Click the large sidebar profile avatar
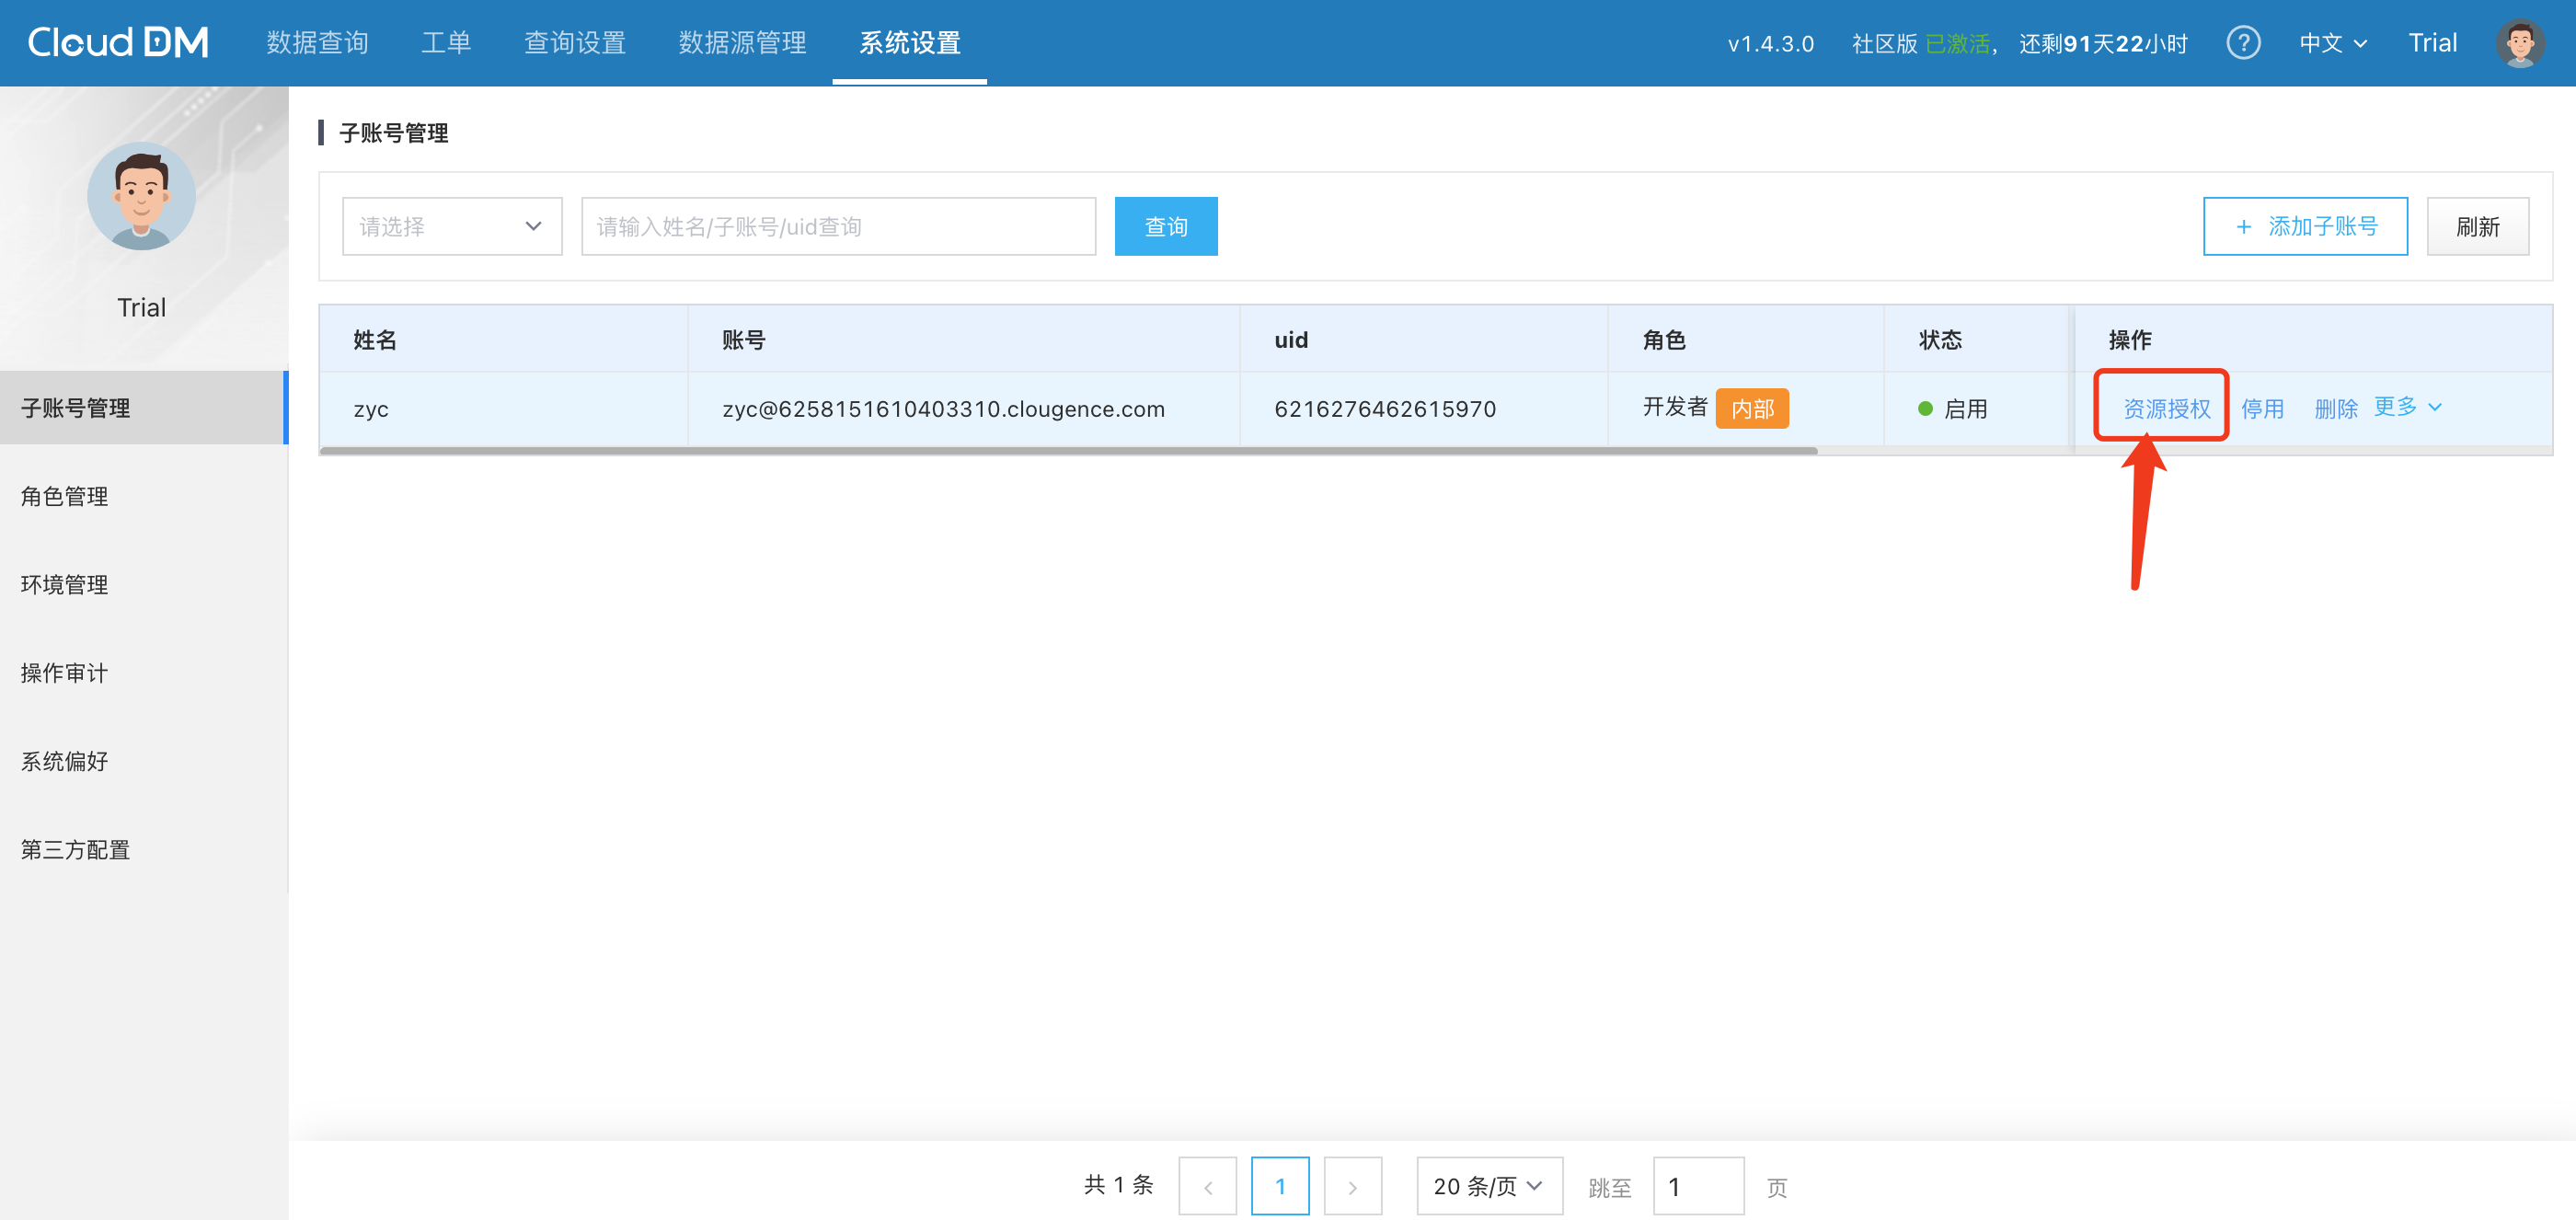The image size is (2576, 1220). click(x=141, y=196)
